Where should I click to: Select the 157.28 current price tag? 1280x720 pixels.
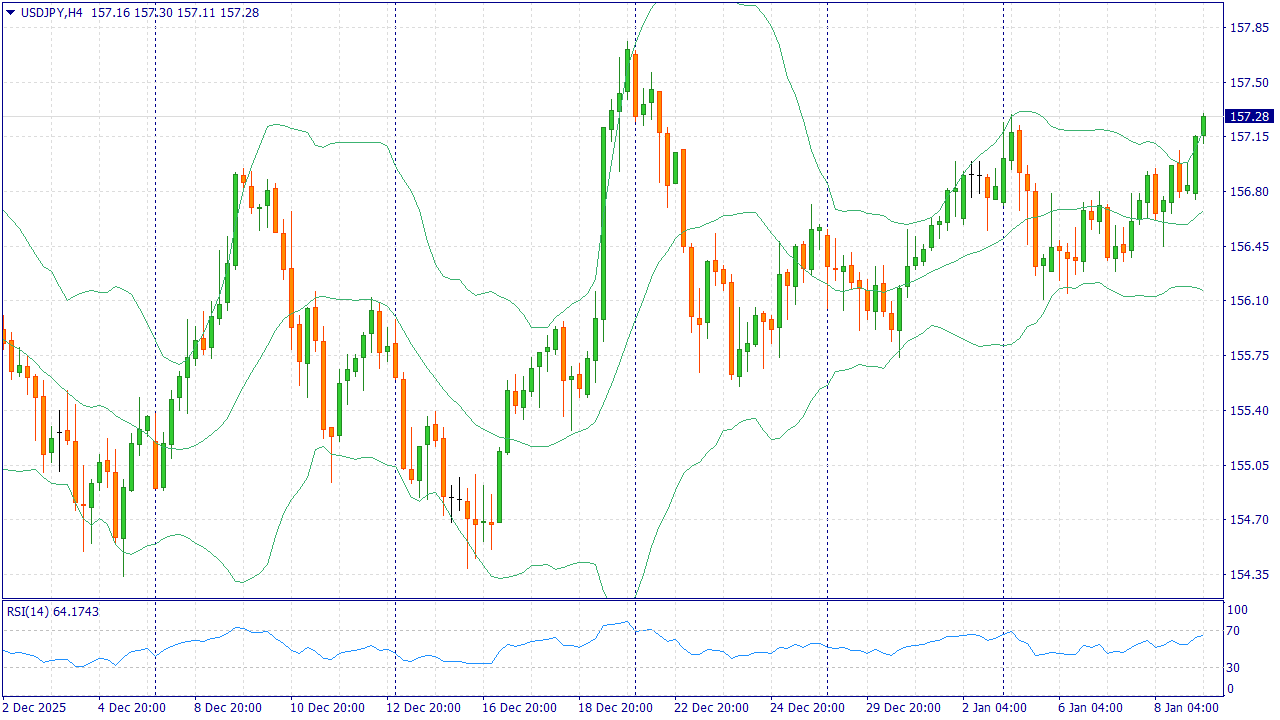1249,117
